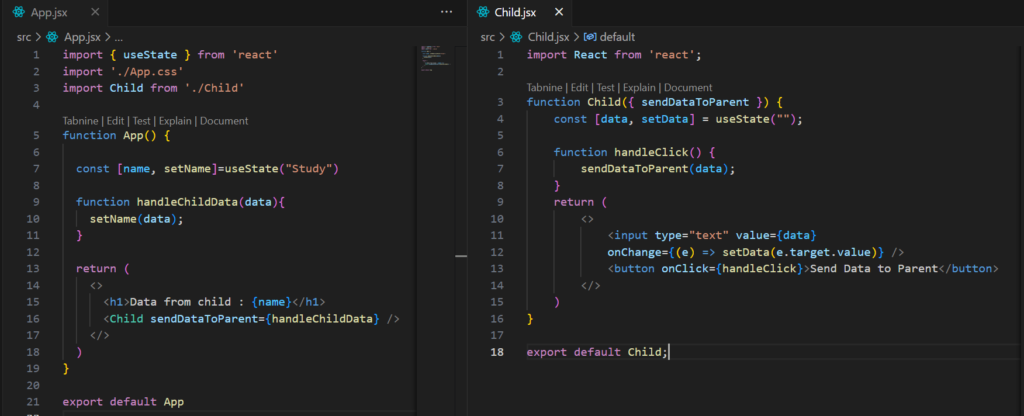1024x416 pixels.
Task: Click the App.jsx vertical scrollbar marker
Action: [461, 256]
